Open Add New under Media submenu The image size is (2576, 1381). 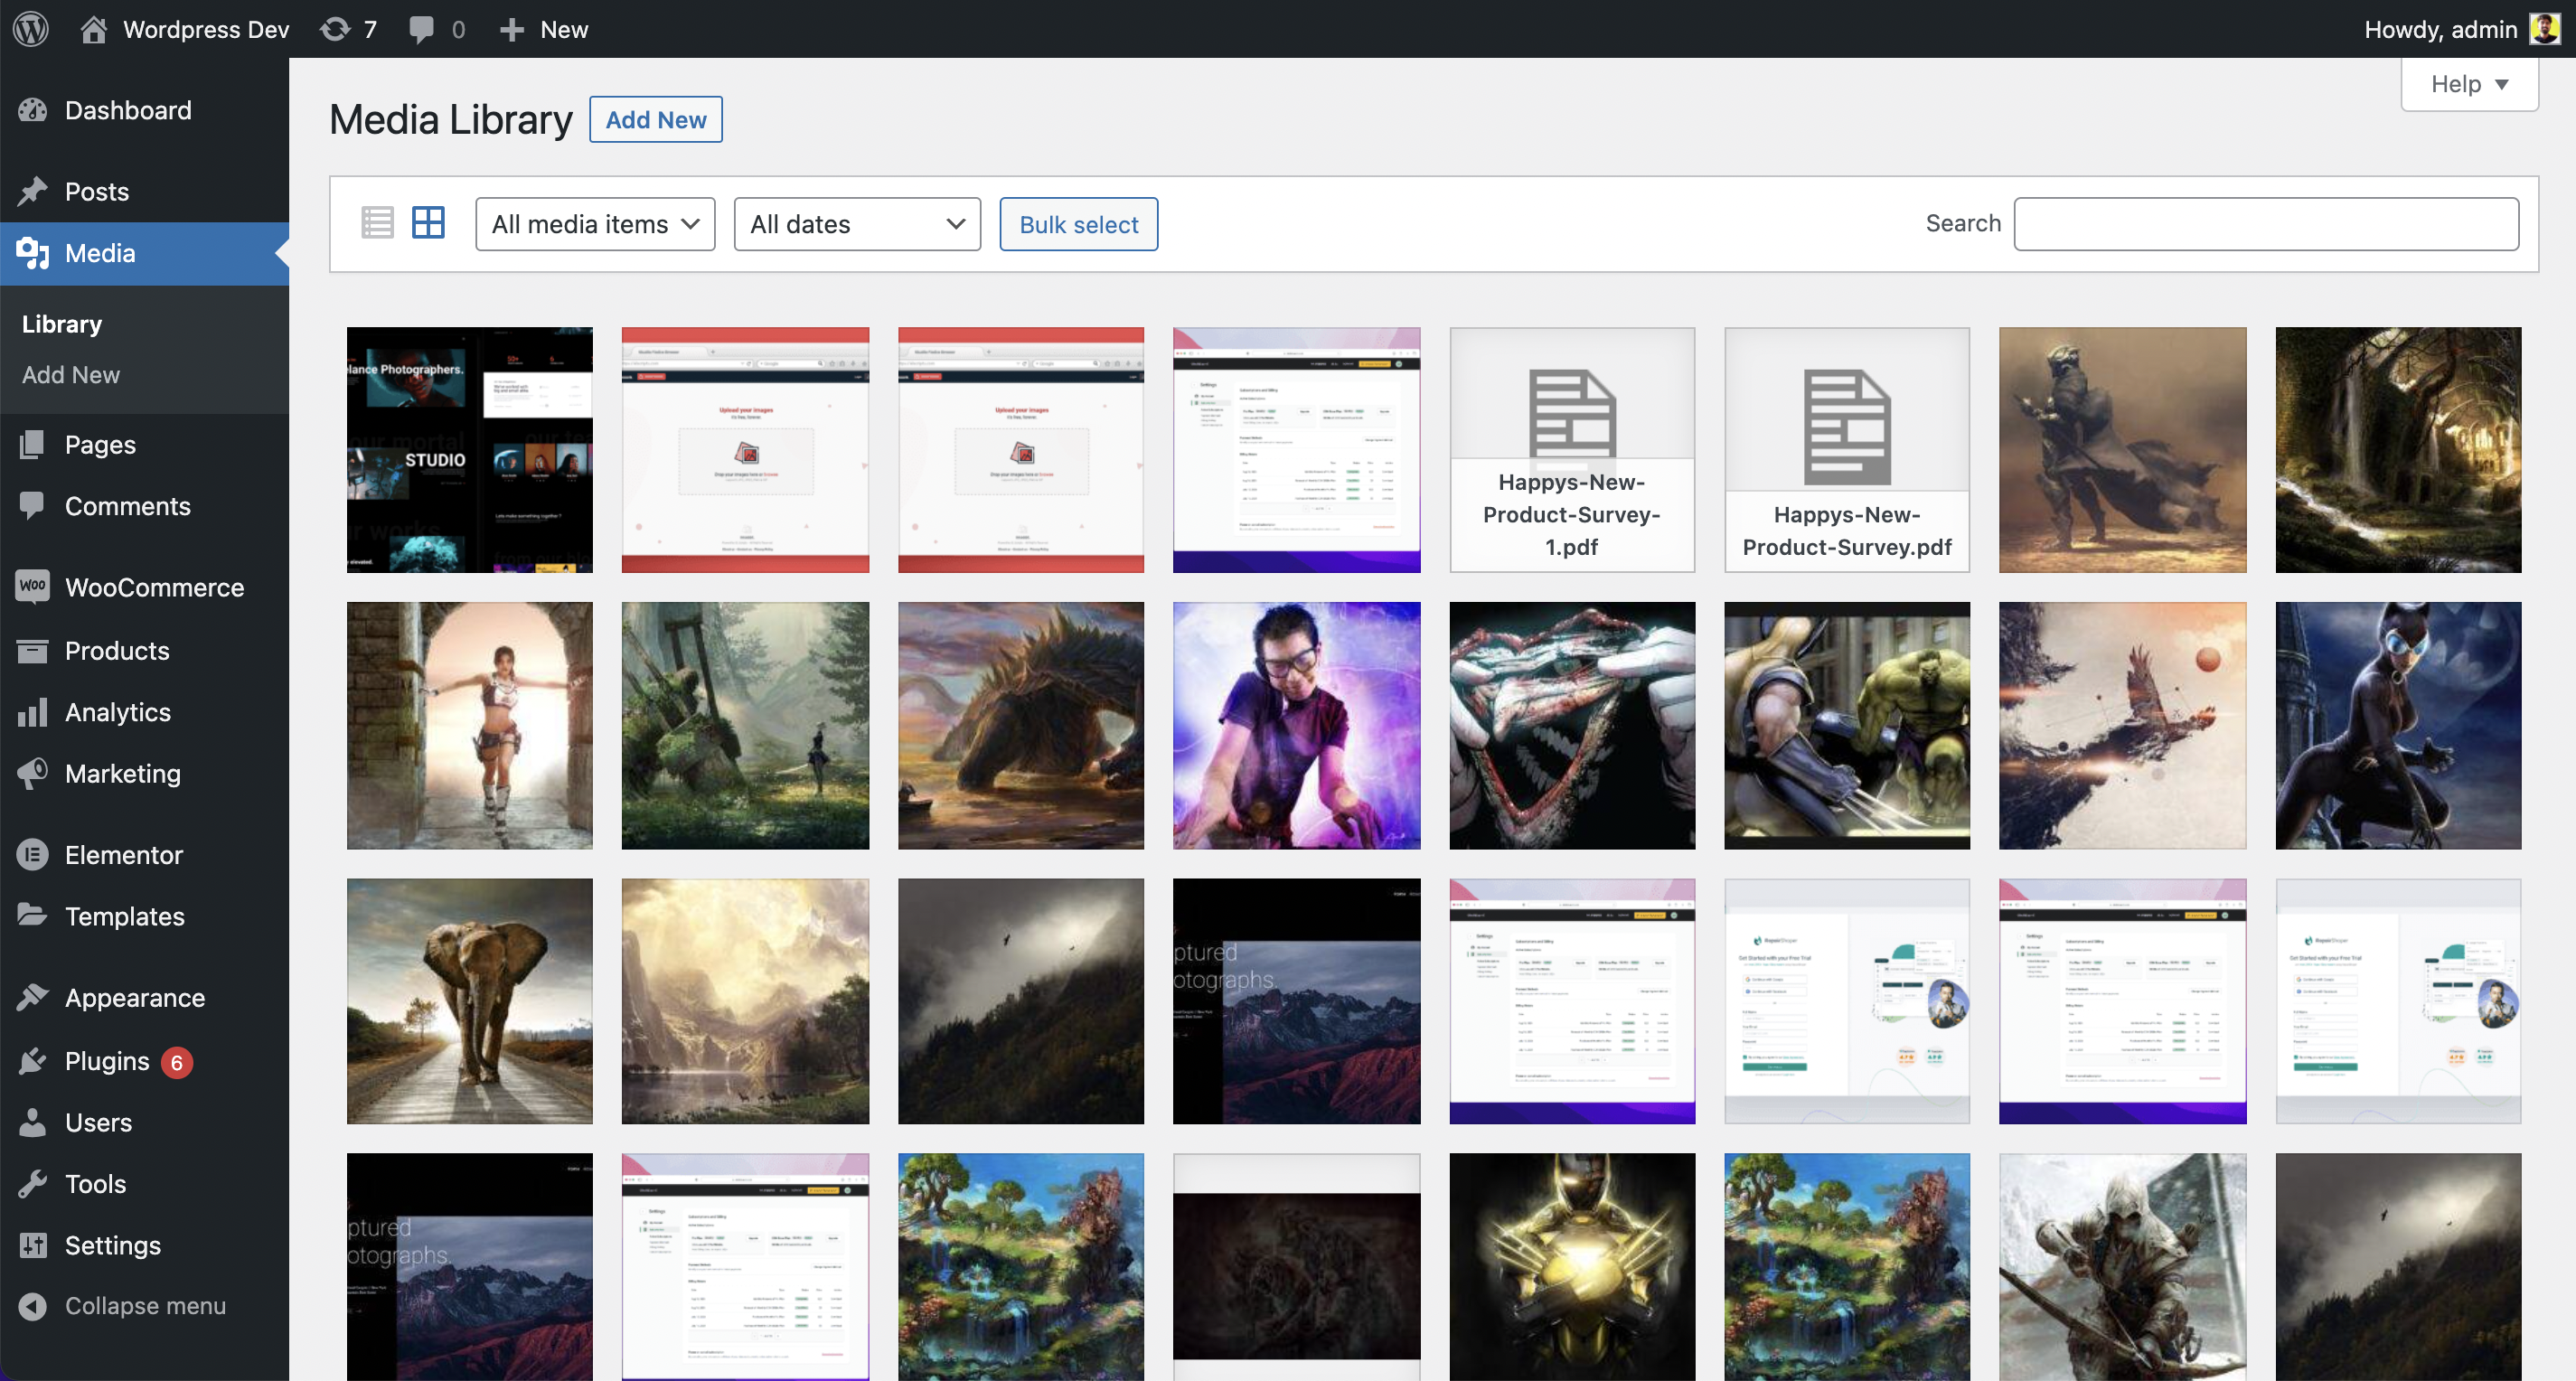click(71, 374)
